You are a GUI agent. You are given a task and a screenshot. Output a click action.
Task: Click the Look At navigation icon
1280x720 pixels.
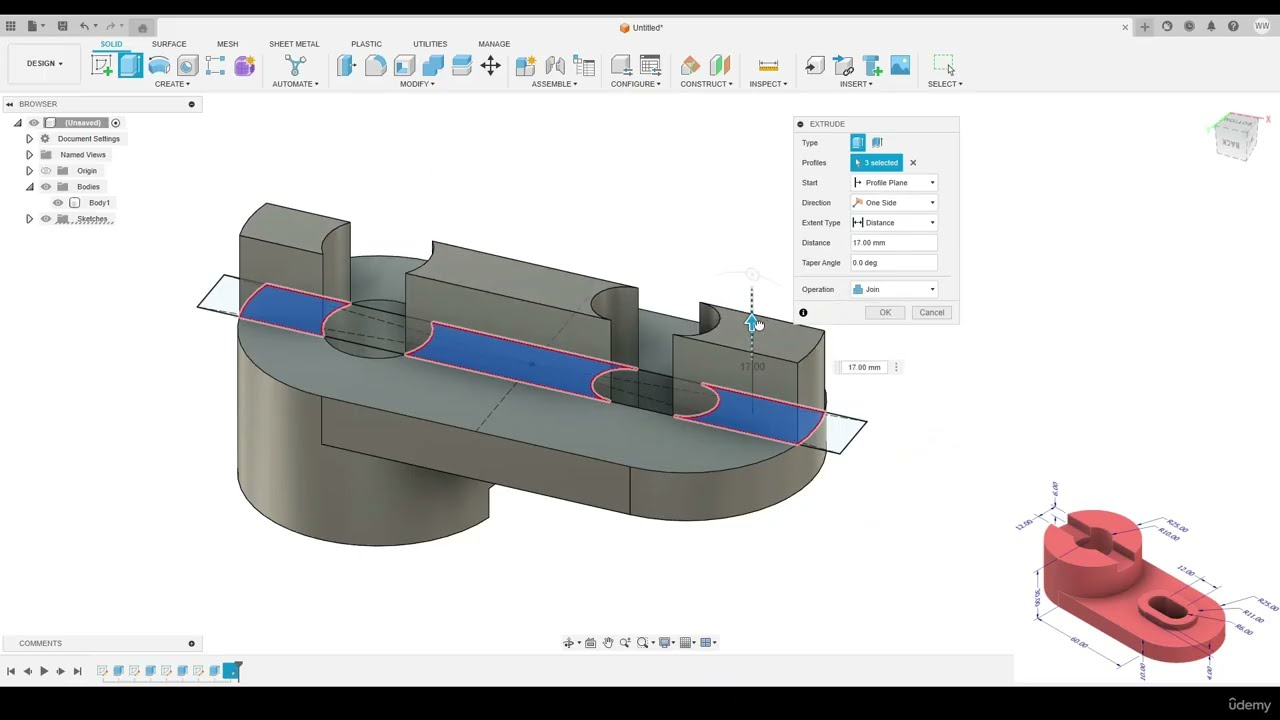590,643
